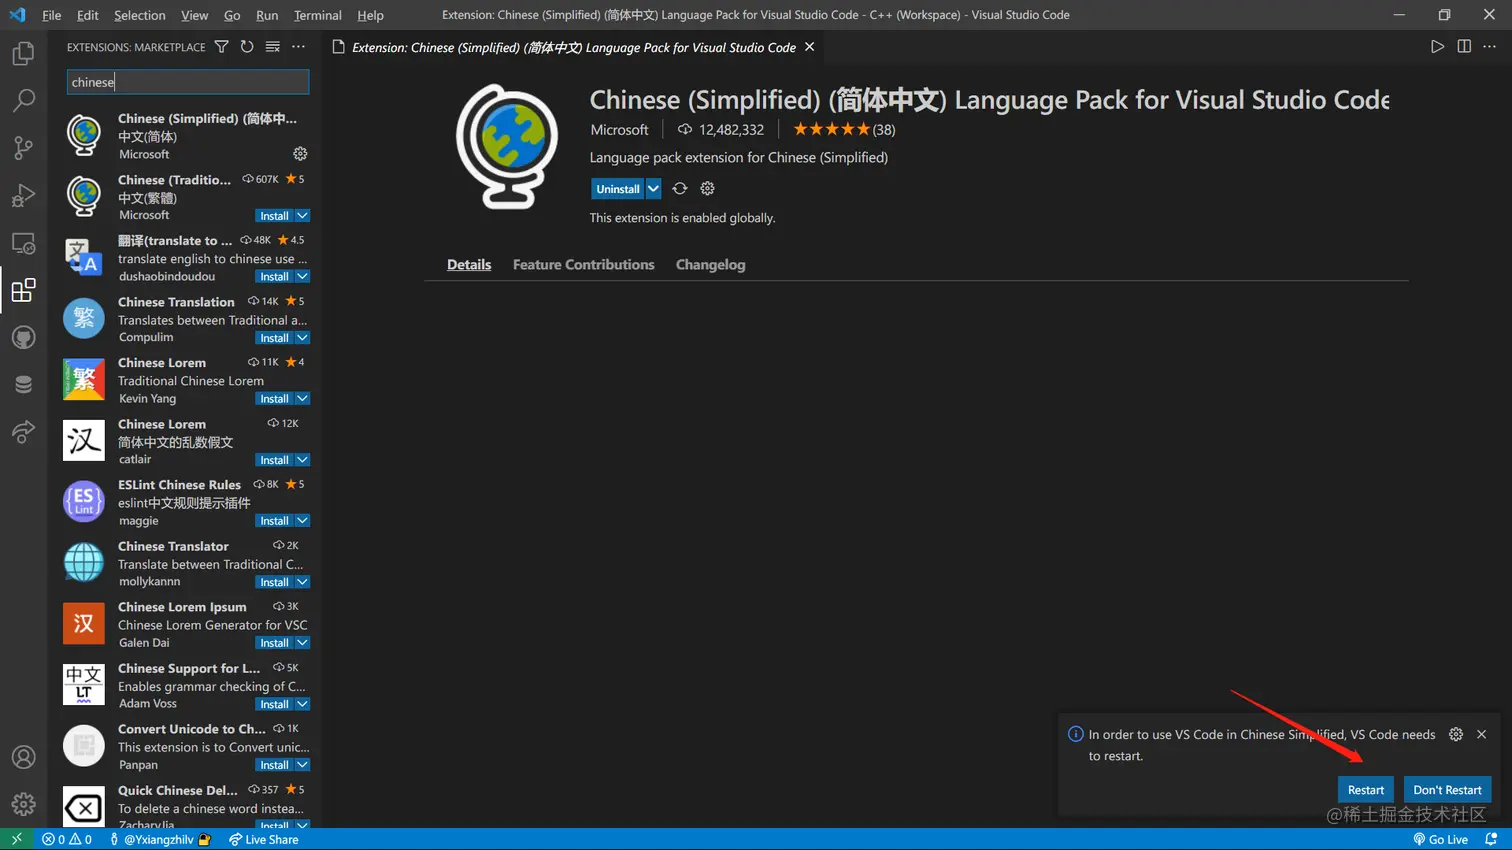Open manage gear beside Uninstall on extension page

tap(707, 189)
